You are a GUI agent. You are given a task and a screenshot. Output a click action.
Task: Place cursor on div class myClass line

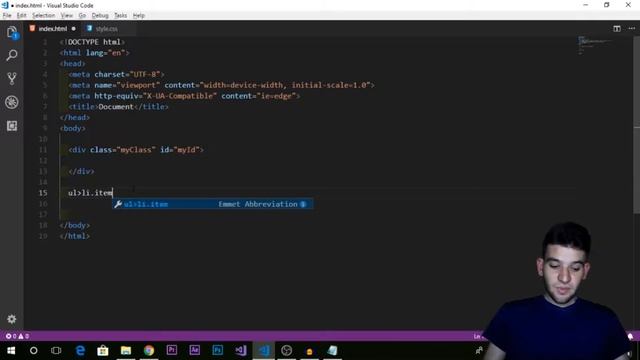pyautogui.click(x=136, y=150)
